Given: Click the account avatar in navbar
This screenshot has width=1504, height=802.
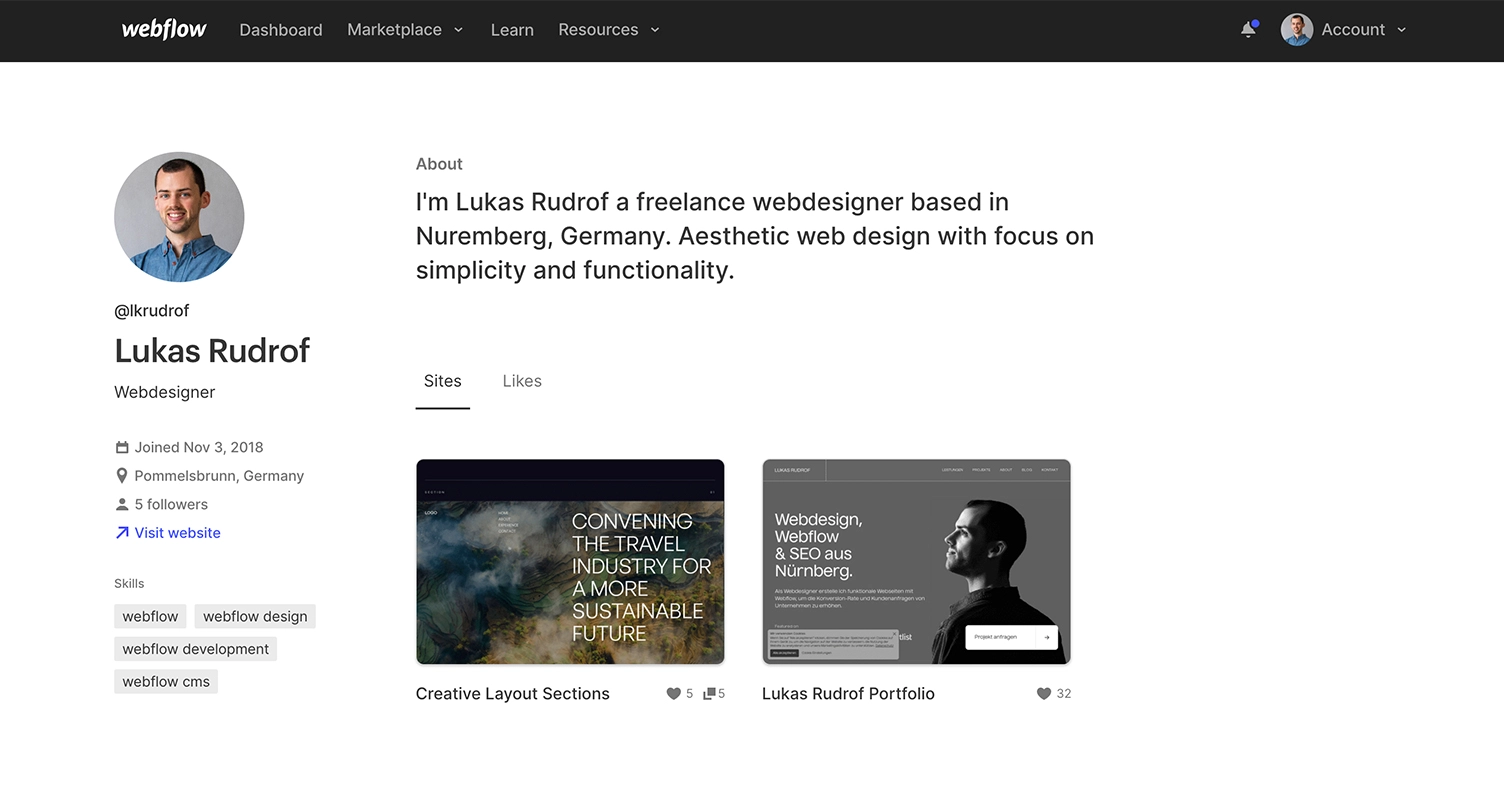Looking at the screenshot, I should [x=1296, y=30].
